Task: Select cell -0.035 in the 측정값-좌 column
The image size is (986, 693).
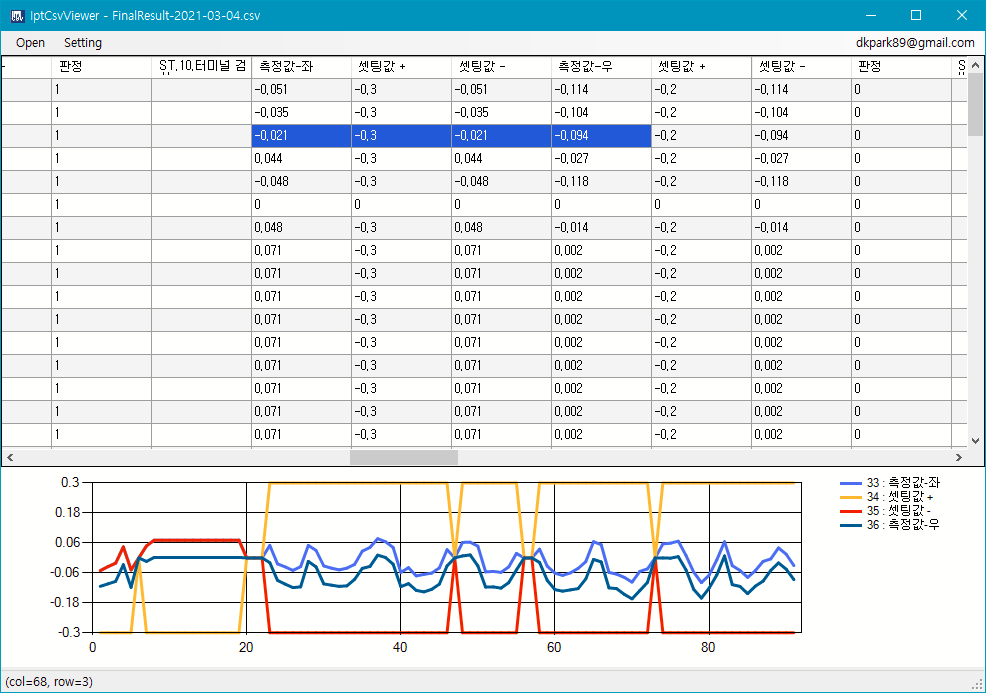Action: pos(301,113)
